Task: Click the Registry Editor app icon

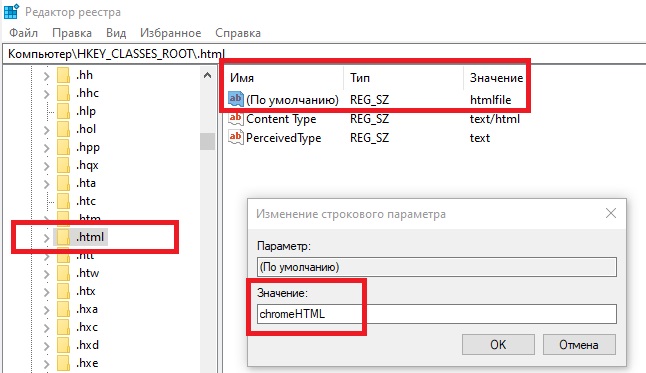Action: coord(11,11)
